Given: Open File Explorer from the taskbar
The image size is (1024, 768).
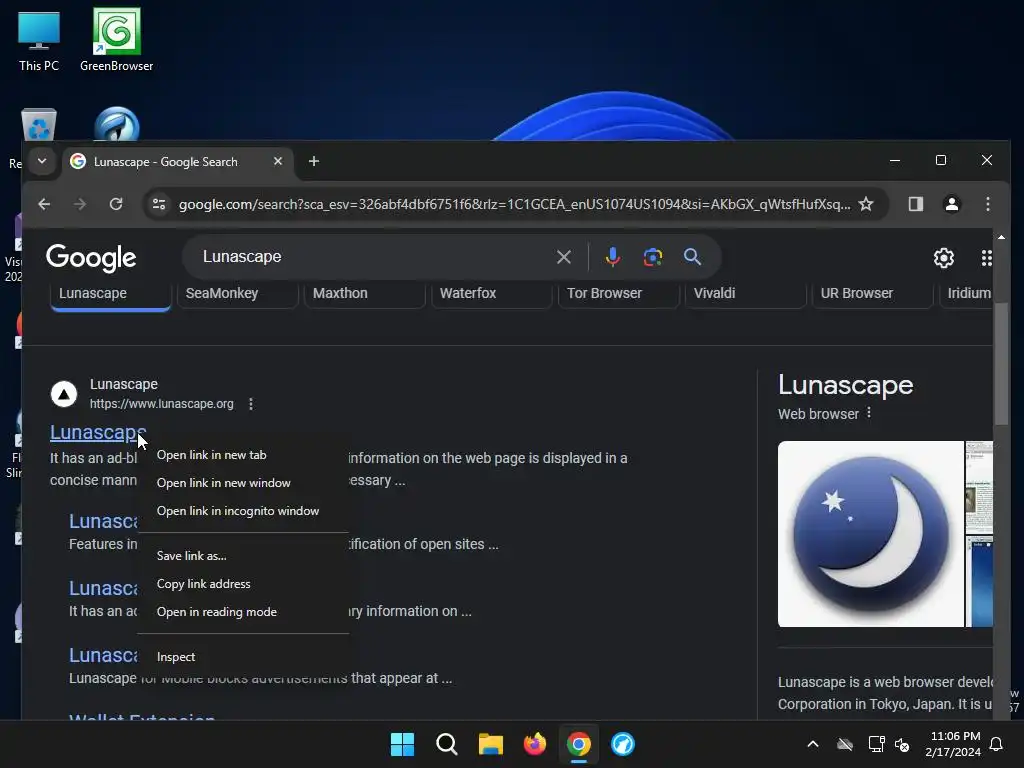Looking at the screenshot, I should pos(490,744).
